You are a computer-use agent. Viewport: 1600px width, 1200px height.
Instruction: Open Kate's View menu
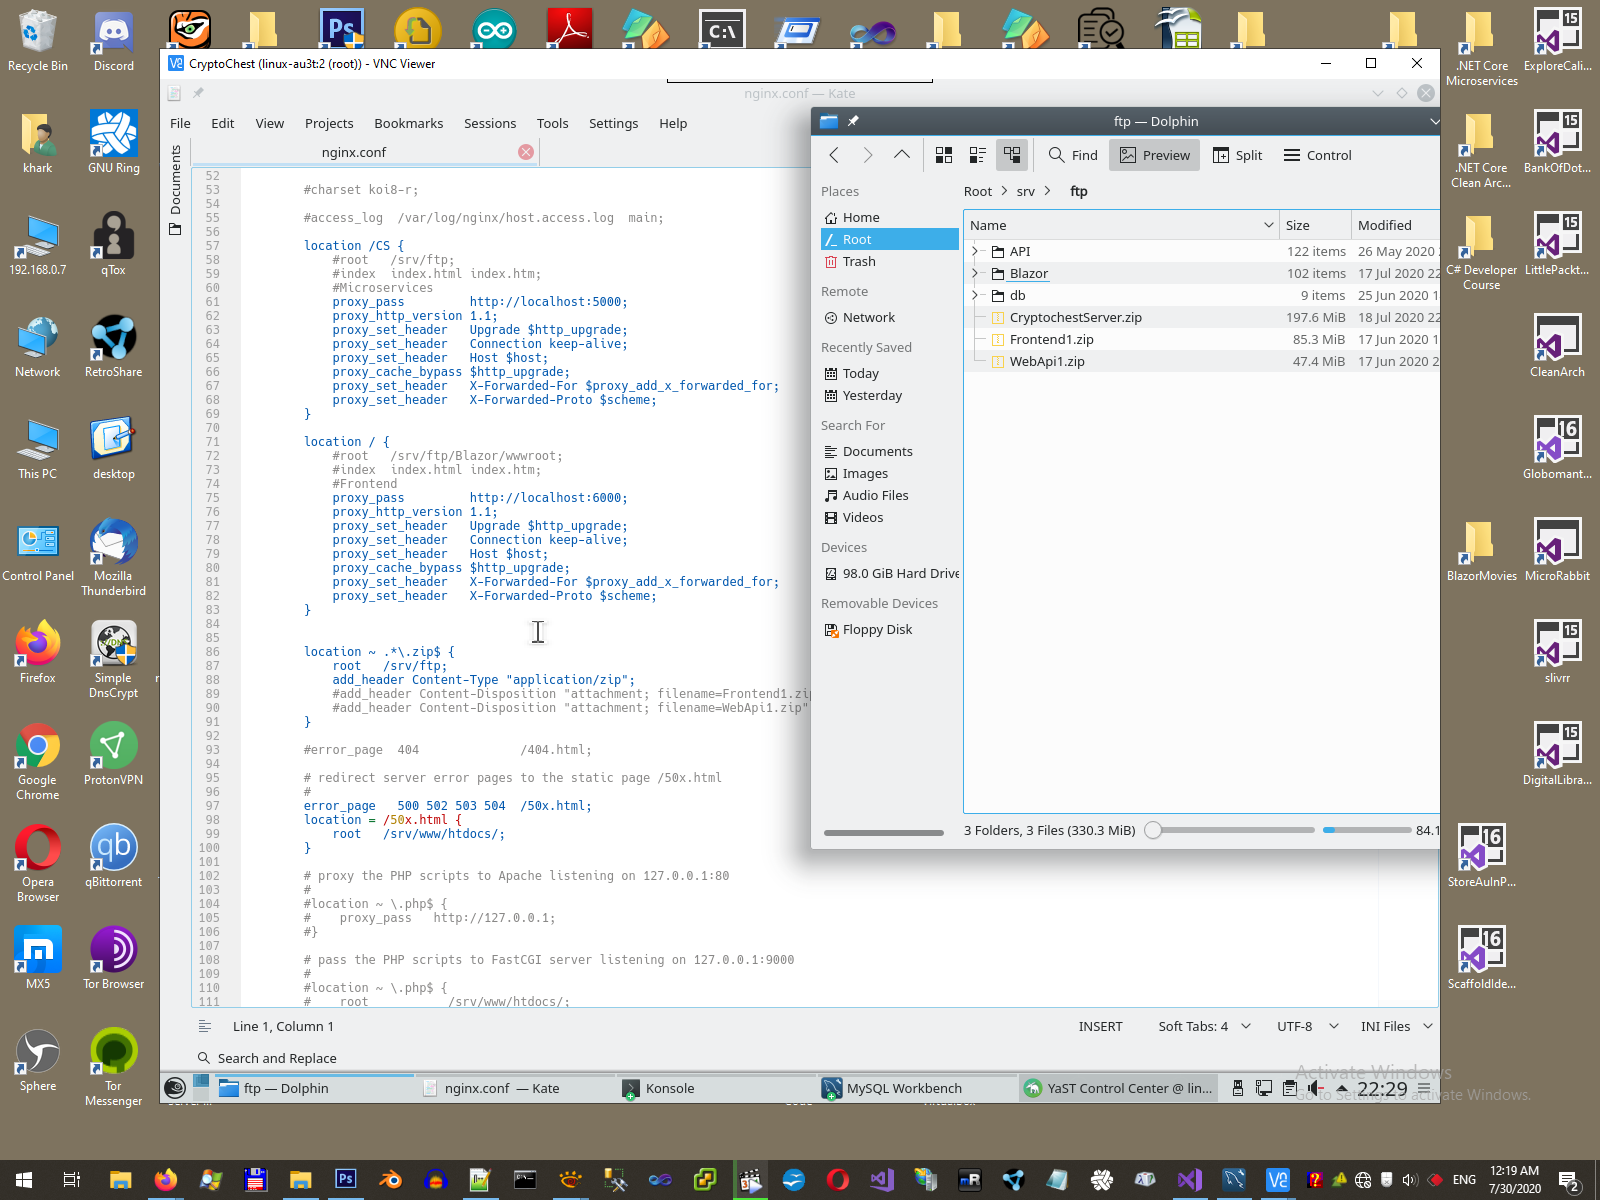click(x=269, y=123)
